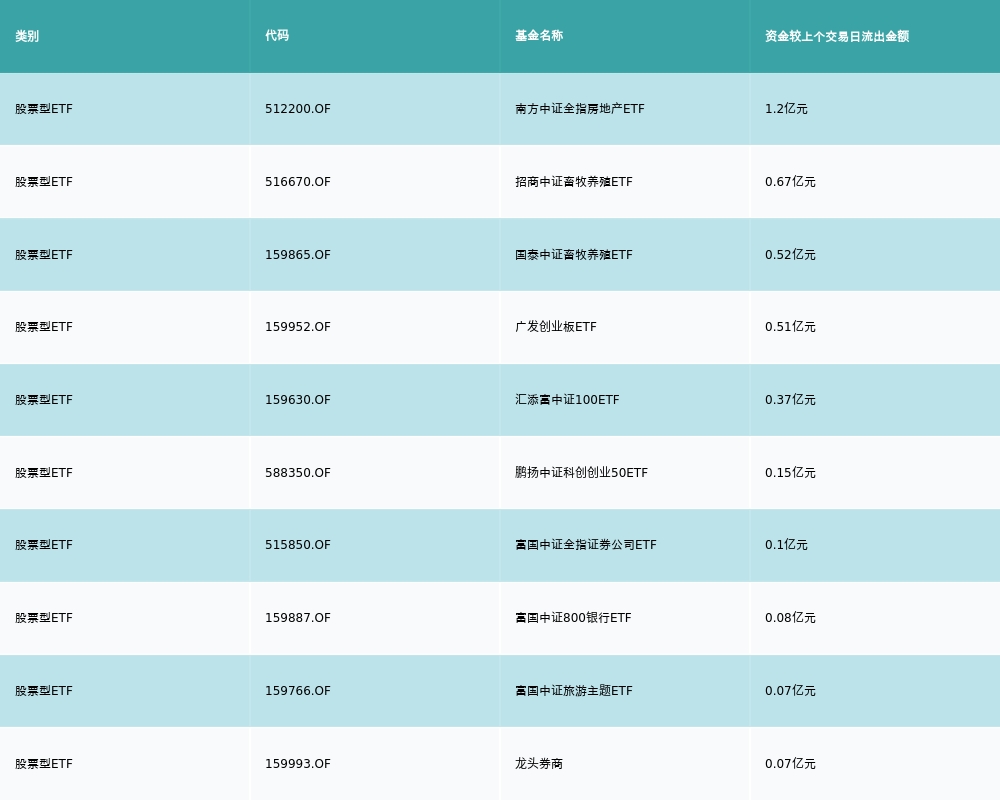This screenshot has width=1000, height=800.
Task: Click outflow amount 0.52亿元
Action: pyautogui.click(x=790, y=255)
